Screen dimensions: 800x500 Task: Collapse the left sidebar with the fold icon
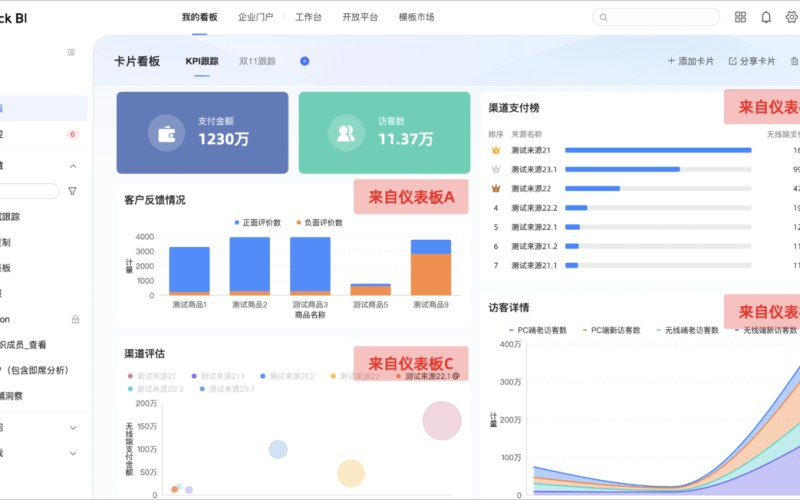(x=71, y=52)
